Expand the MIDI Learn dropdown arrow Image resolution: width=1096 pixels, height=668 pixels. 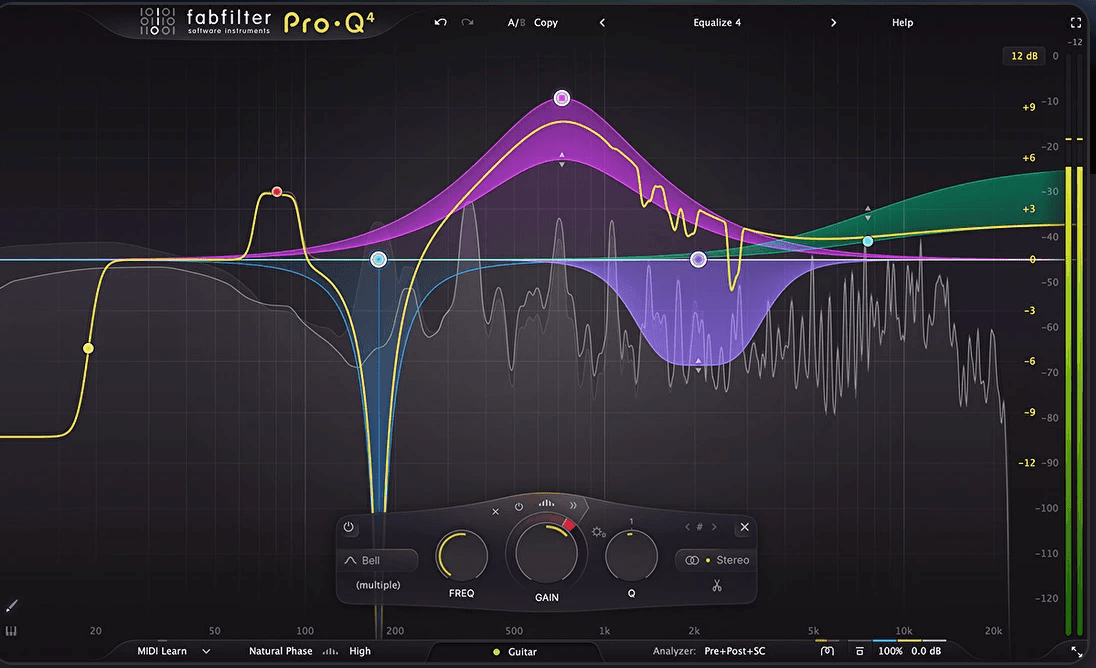pyautogui.click(x=206, y=651)
